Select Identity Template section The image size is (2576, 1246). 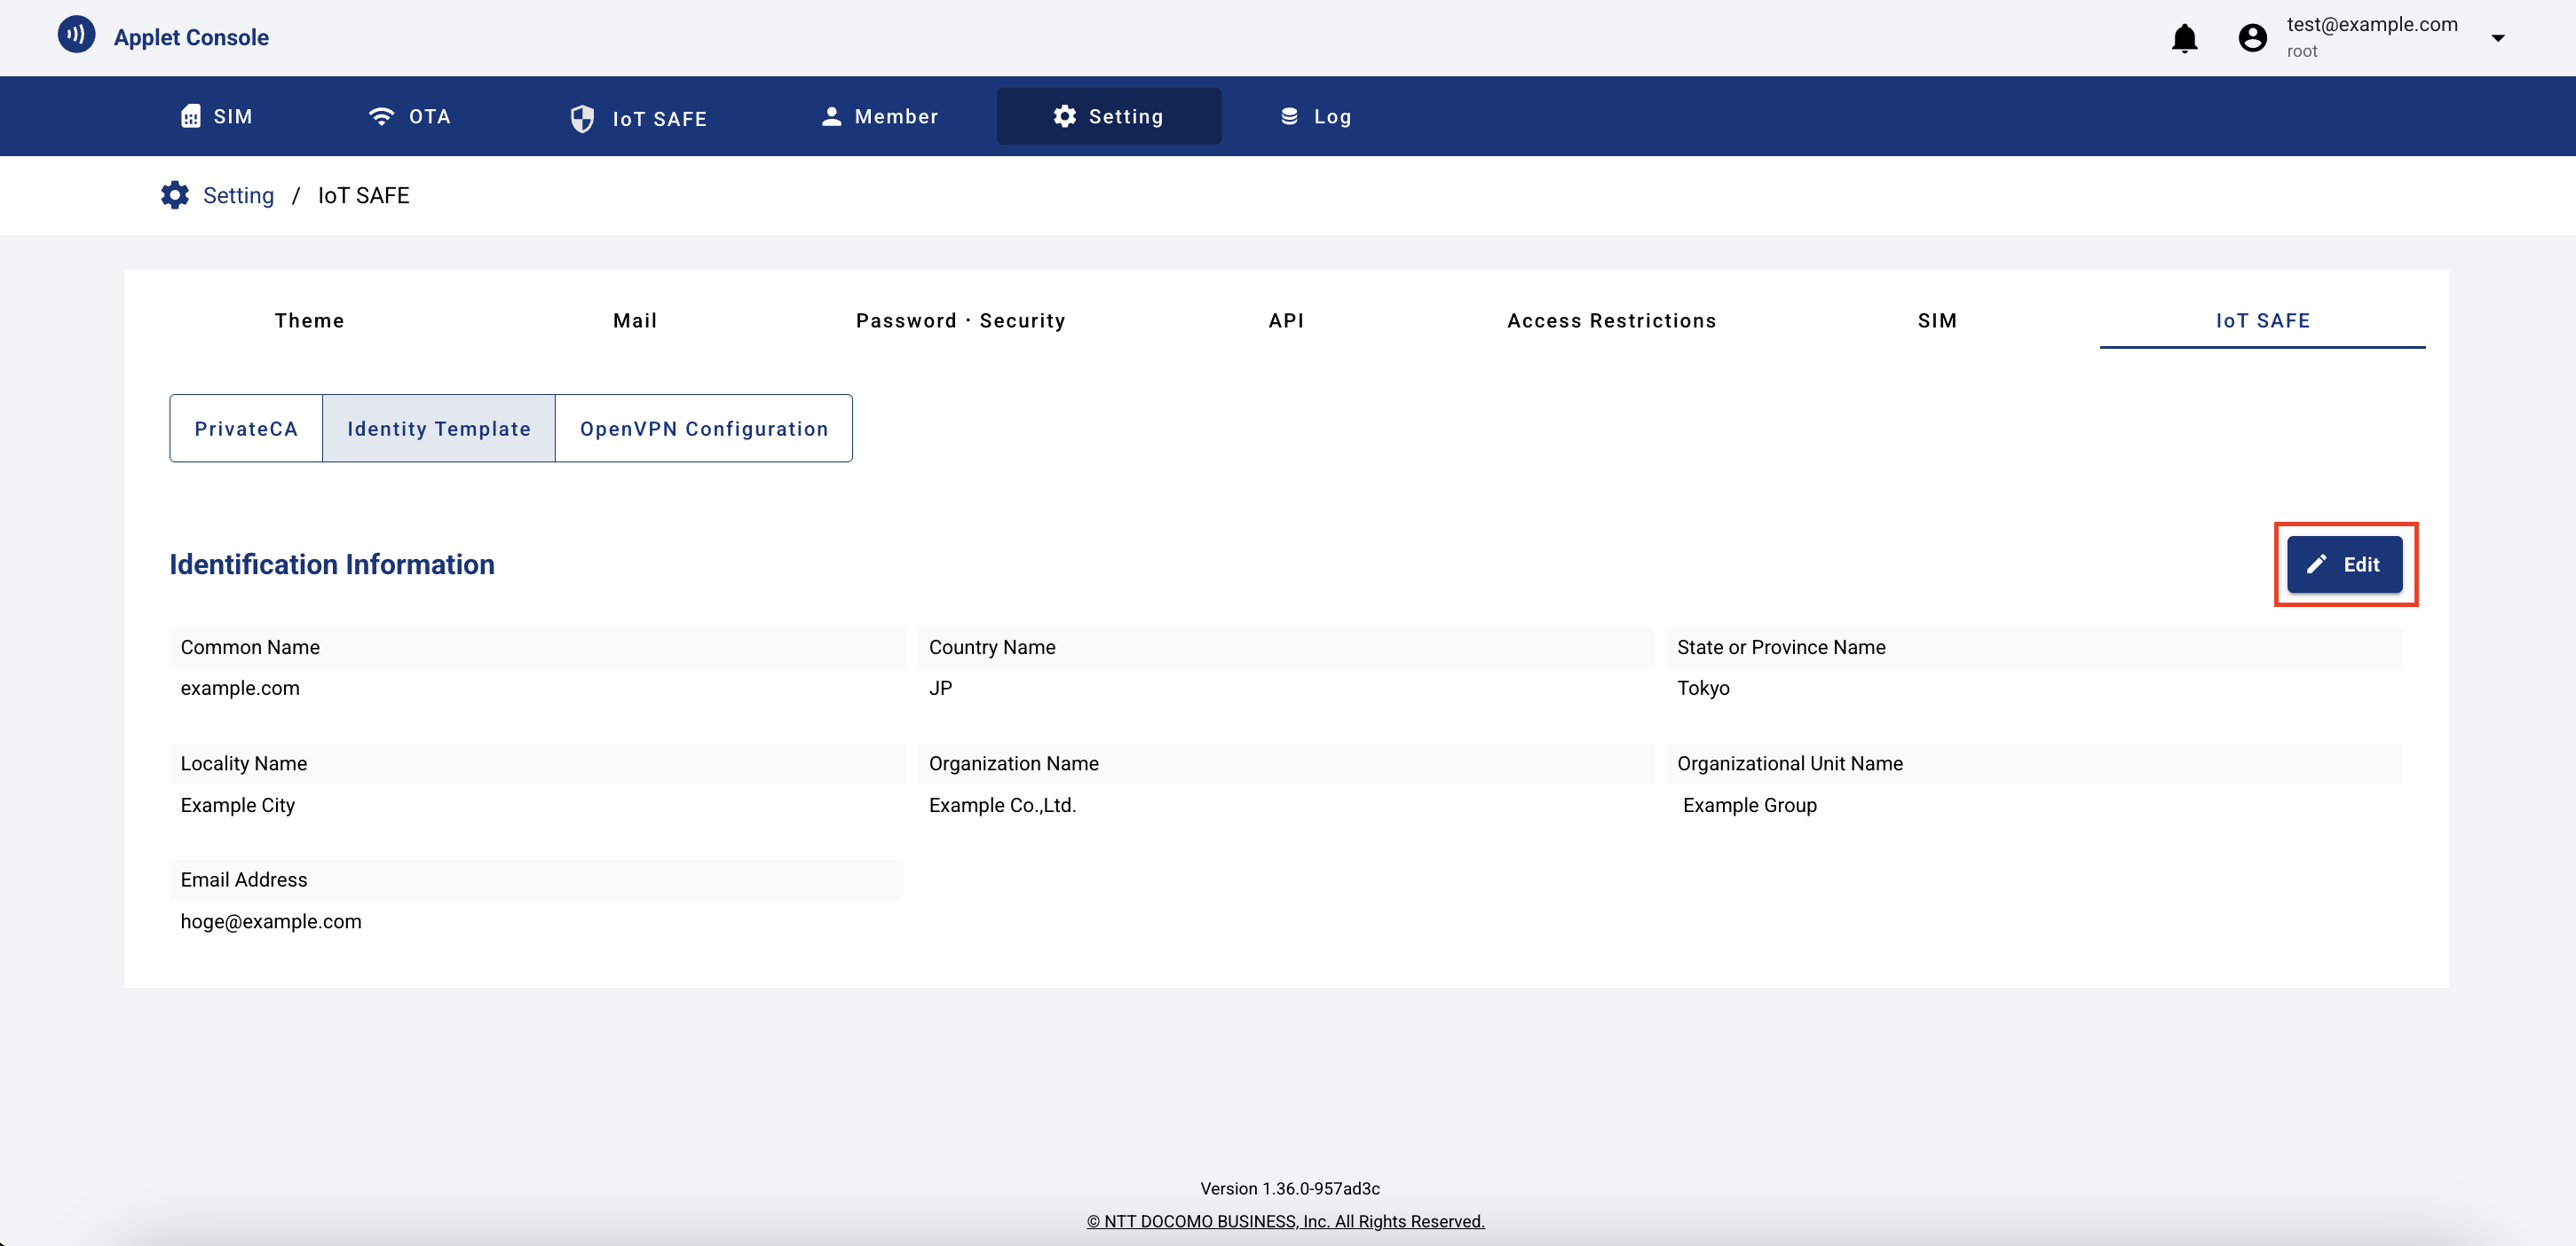438,428
